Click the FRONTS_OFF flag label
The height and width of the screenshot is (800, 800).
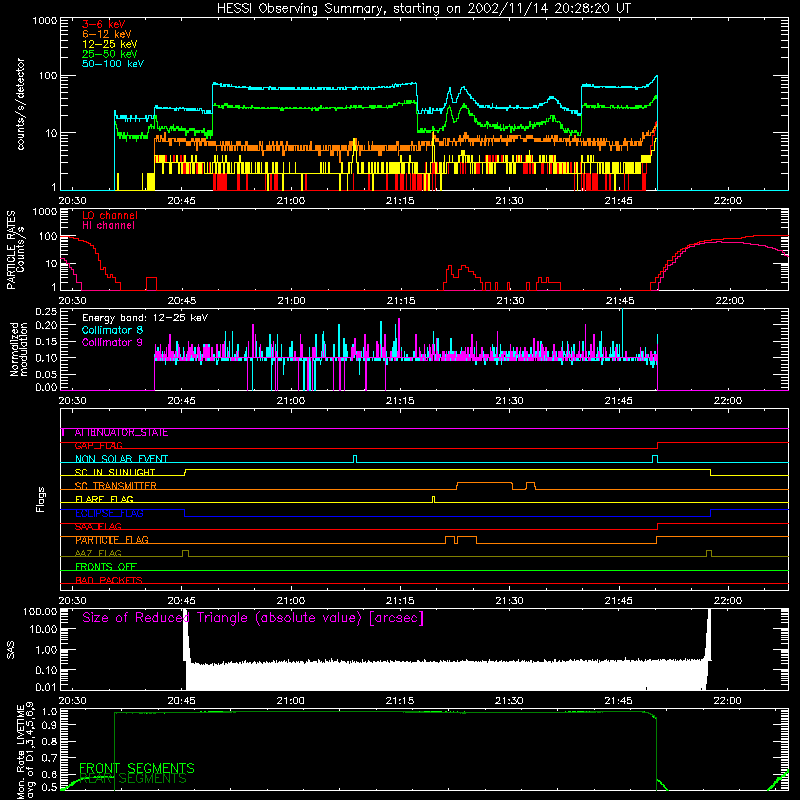tap(106, 567)
